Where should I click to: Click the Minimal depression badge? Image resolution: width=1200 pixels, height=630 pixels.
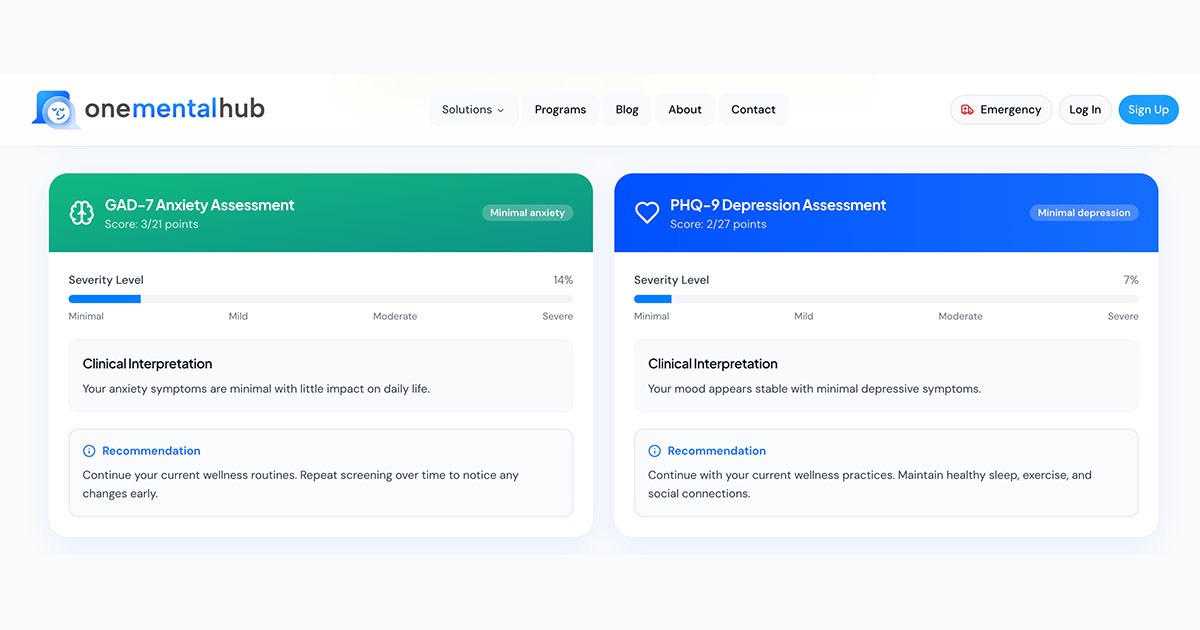coord(1084,213)
